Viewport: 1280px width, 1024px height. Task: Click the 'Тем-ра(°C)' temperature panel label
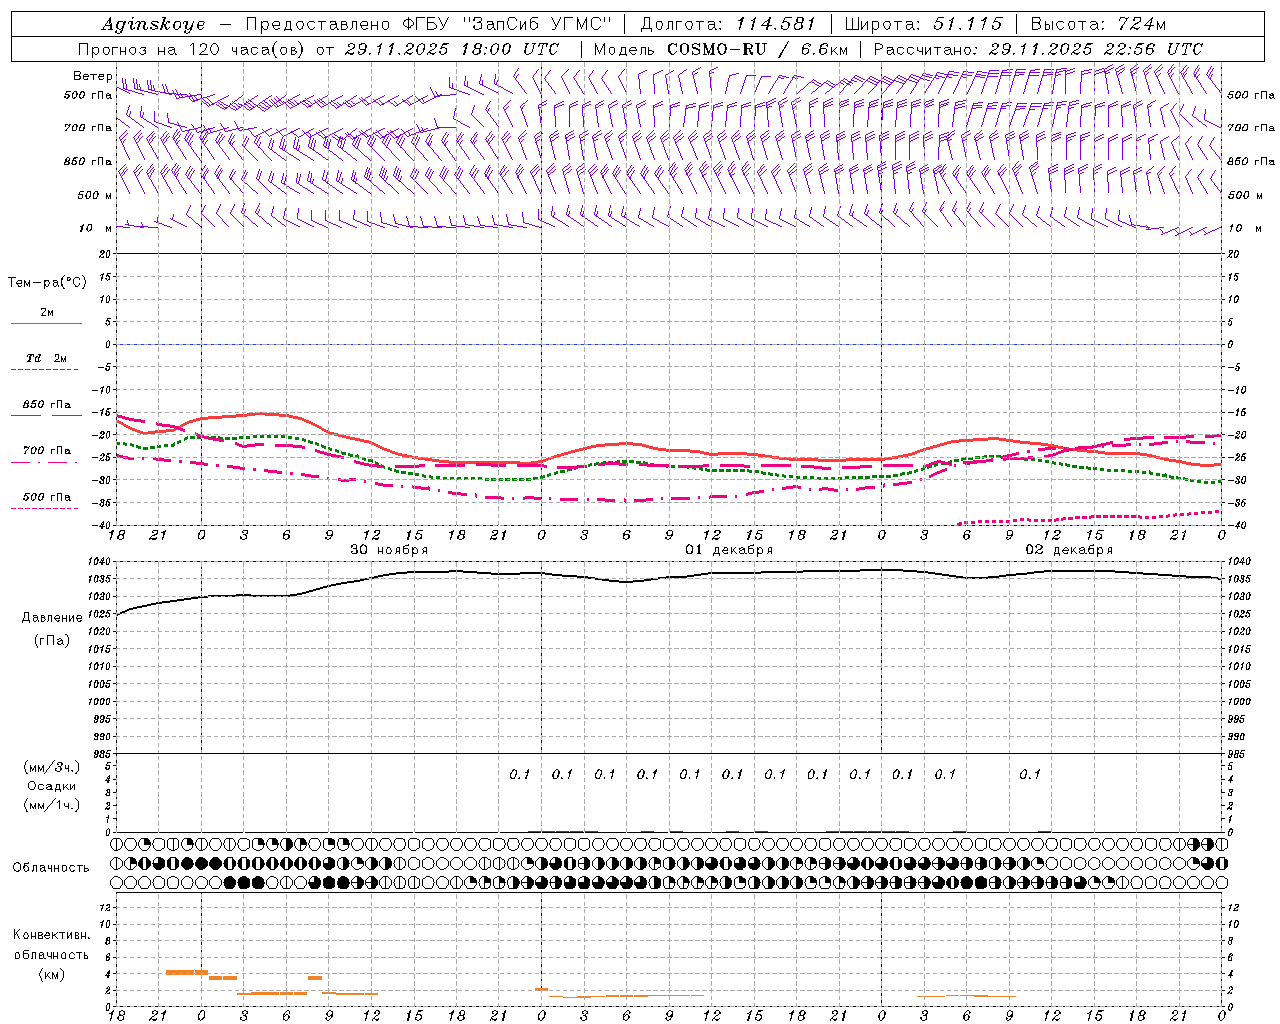pos(47,283)
